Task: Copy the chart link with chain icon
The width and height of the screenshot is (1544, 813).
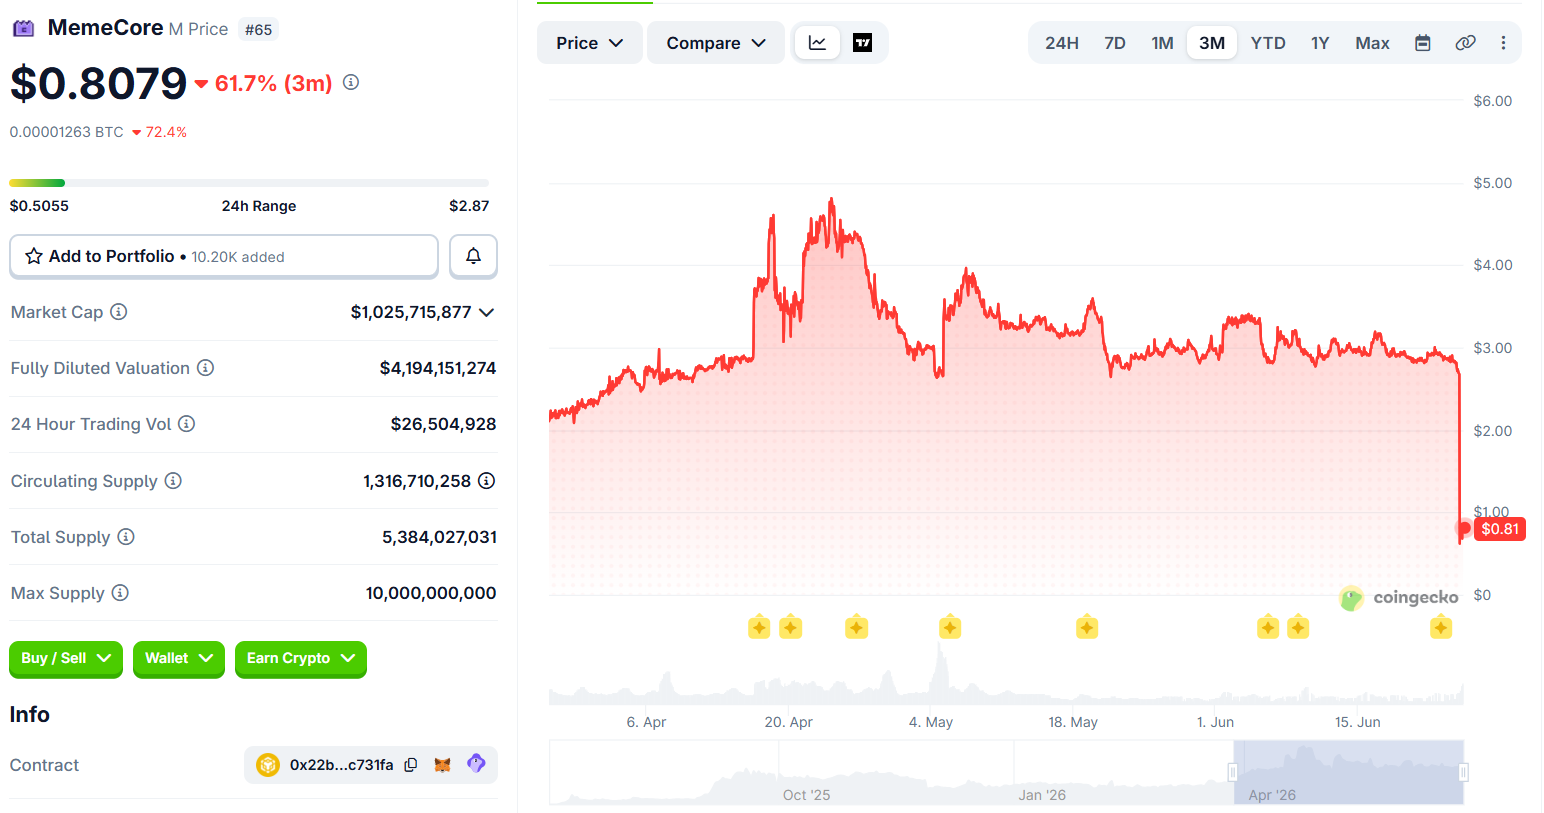Action: point(1465,43)
